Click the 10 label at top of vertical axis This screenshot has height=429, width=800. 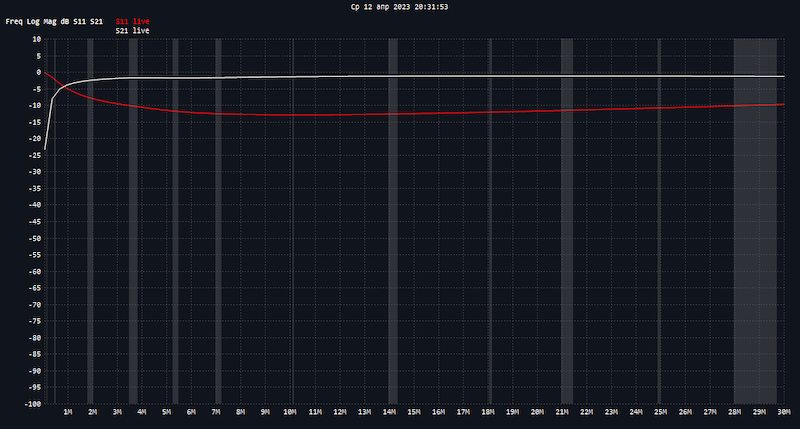(x=35, y=39)
